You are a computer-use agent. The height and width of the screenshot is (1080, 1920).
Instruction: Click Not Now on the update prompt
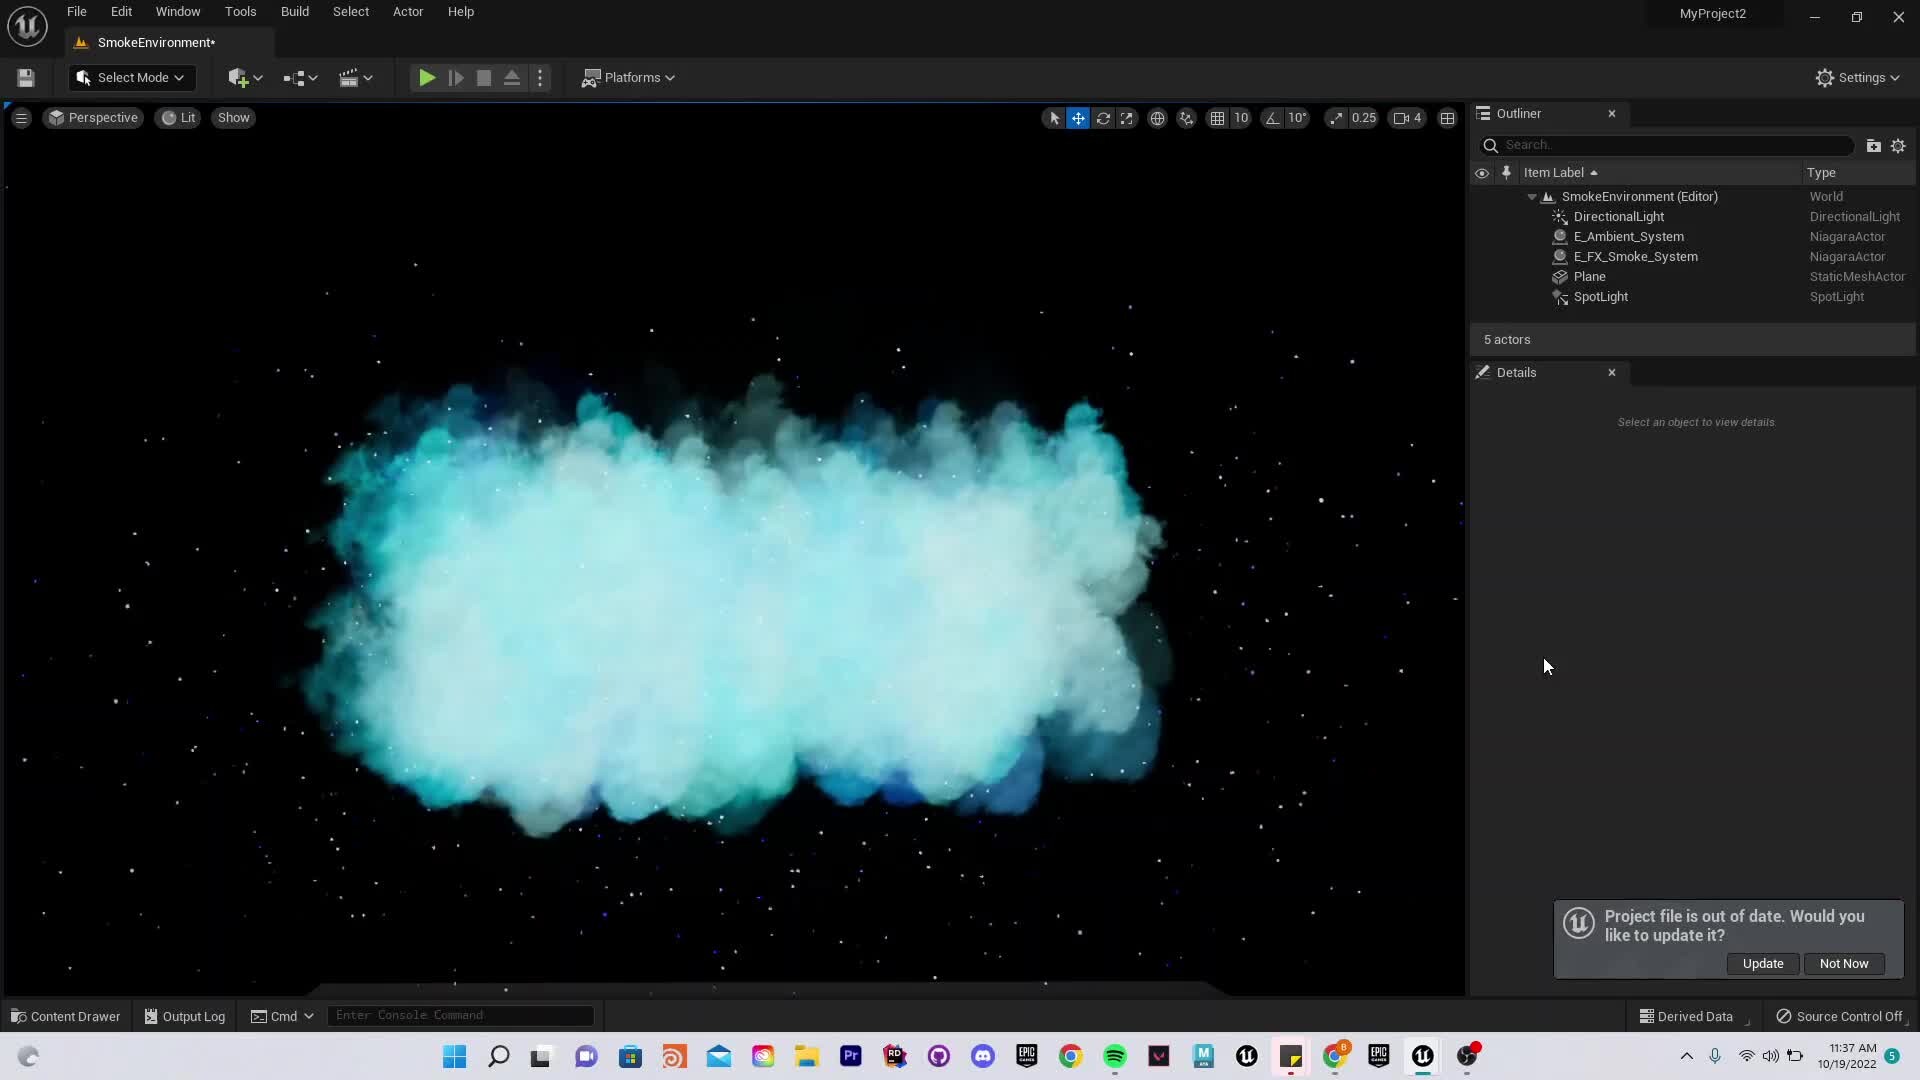point(1843,963)
